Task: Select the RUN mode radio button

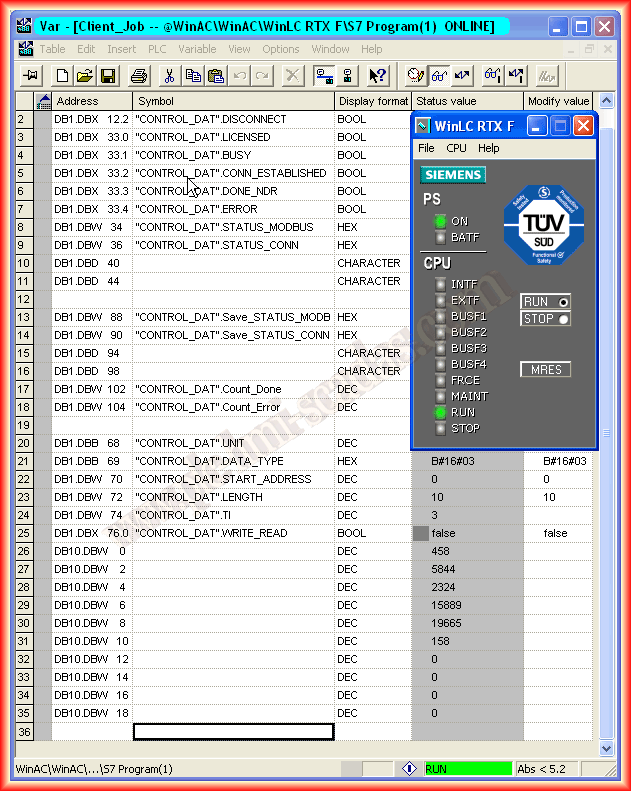Action: 564,301
